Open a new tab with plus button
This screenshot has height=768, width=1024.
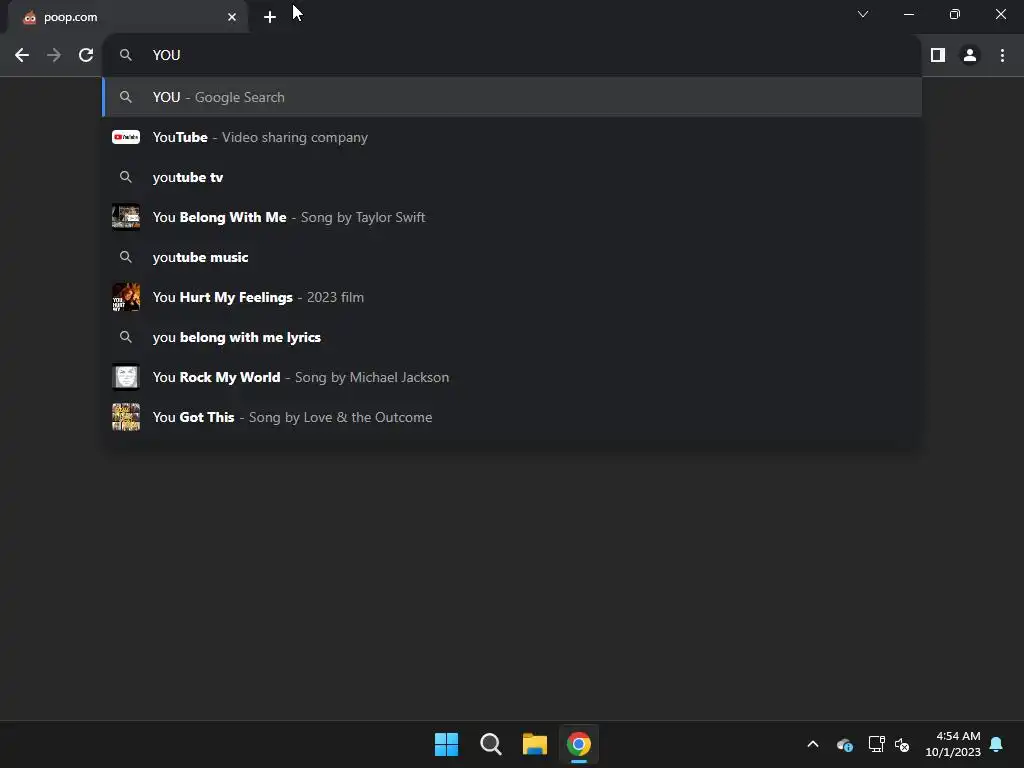[270, 17]
